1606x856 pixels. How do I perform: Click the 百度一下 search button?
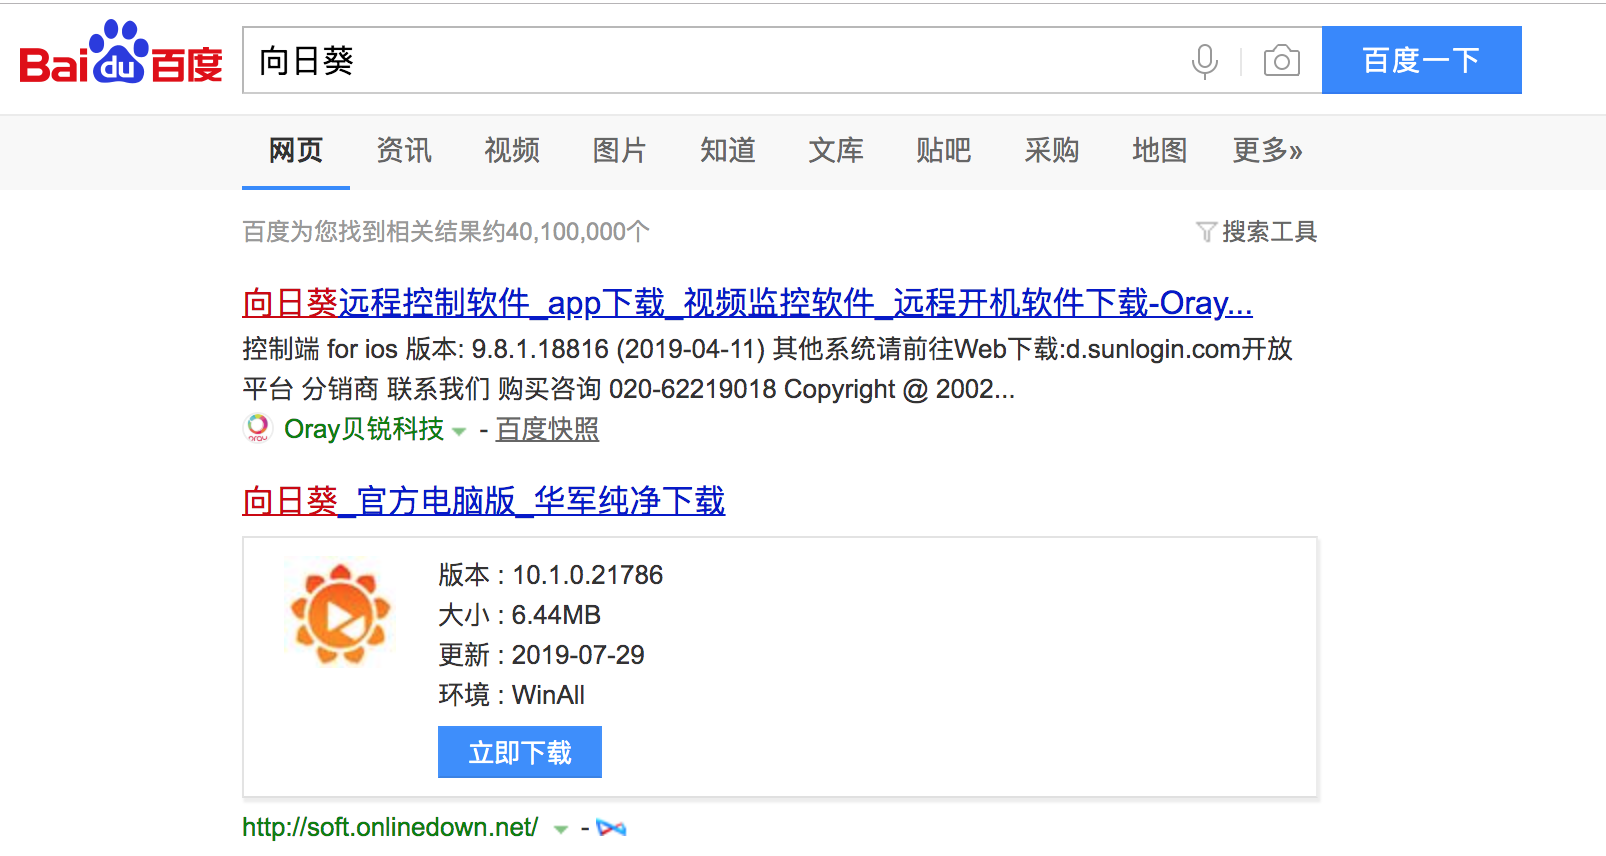coord(1421,60)
